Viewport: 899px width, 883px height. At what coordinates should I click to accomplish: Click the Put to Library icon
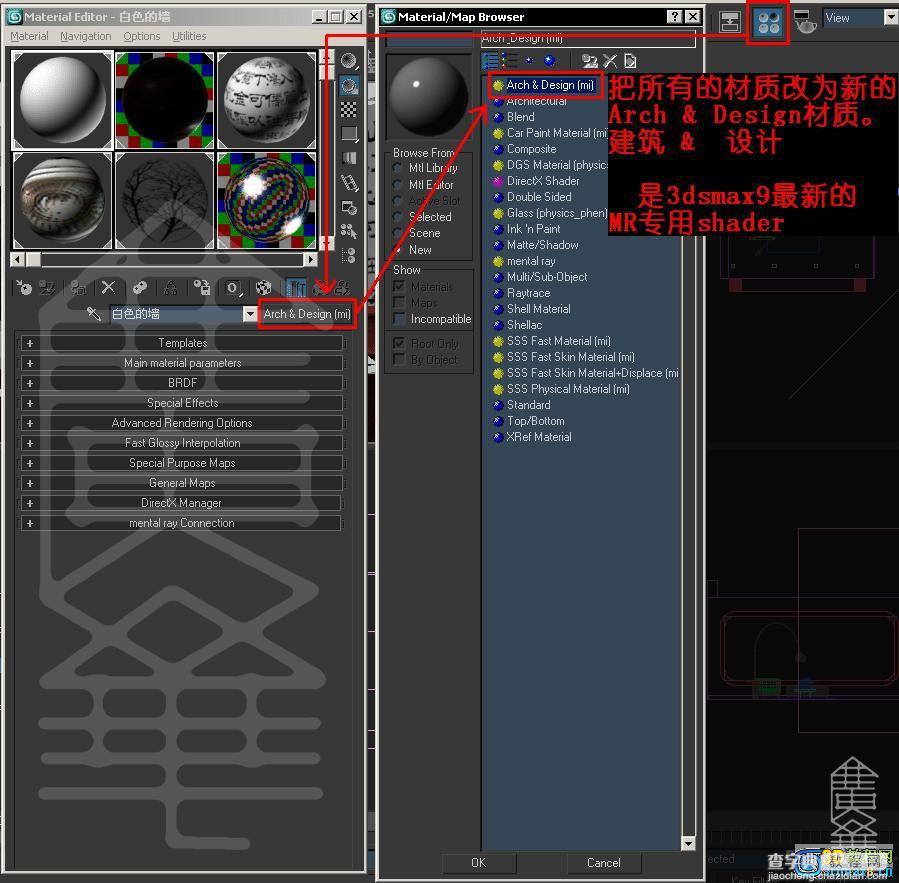(x=201, y=287)
